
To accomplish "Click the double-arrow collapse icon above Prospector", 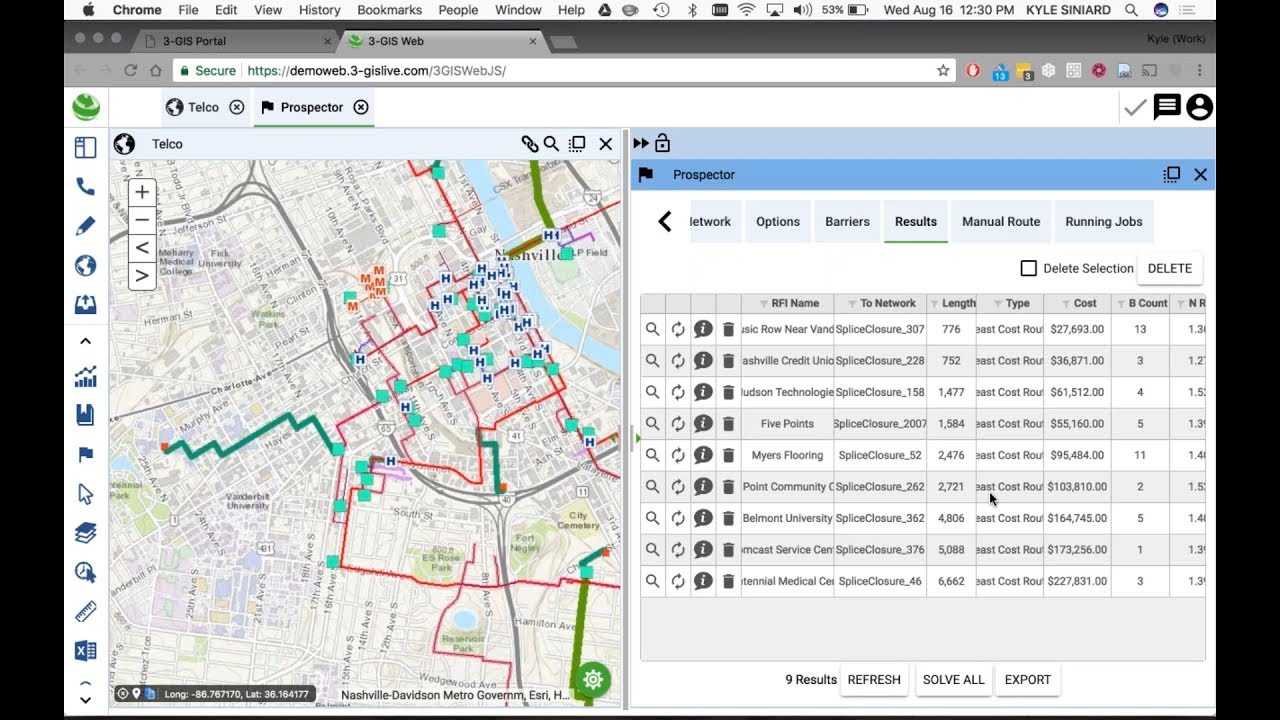I will 641,144.
